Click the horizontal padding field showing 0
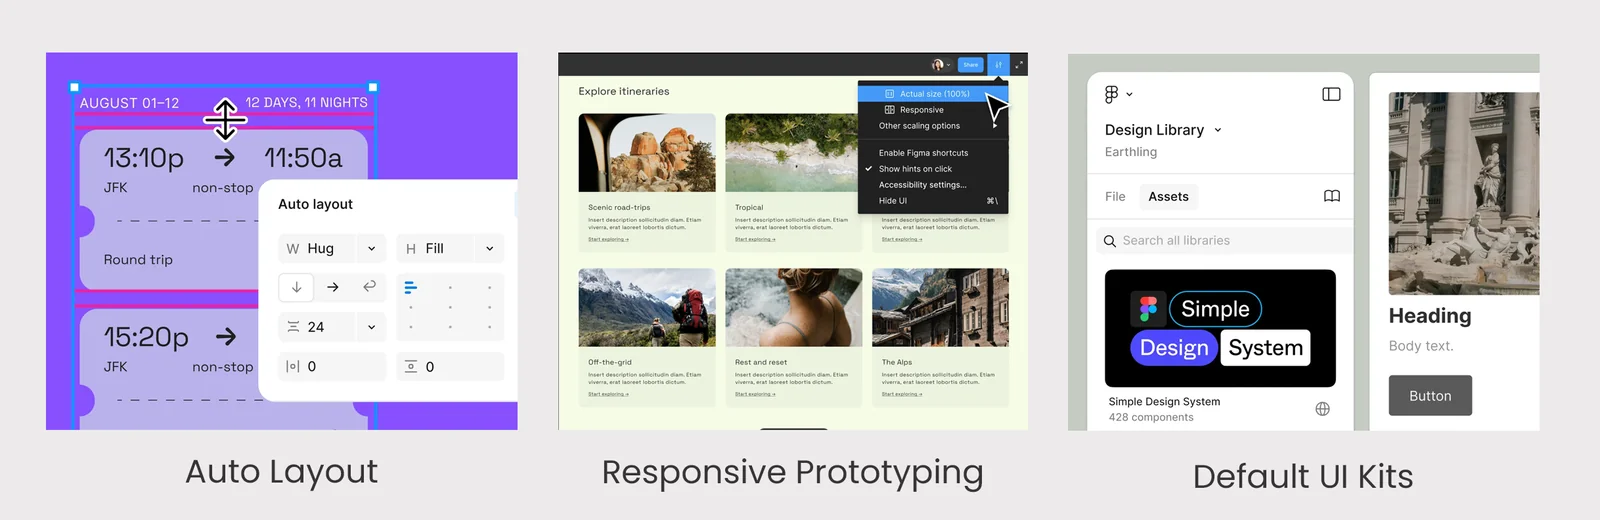1600x520 pixels. tap(332, 367)
